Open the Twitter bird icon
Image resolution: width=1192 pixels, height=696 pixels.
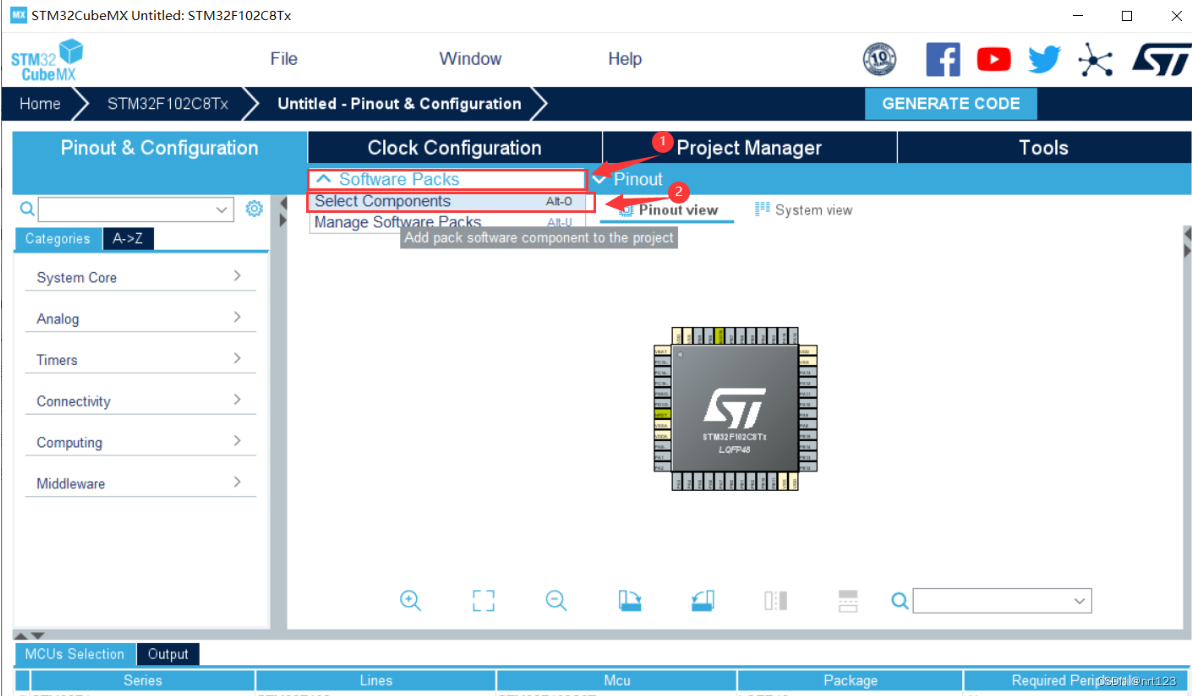[x=1045, y=59]
